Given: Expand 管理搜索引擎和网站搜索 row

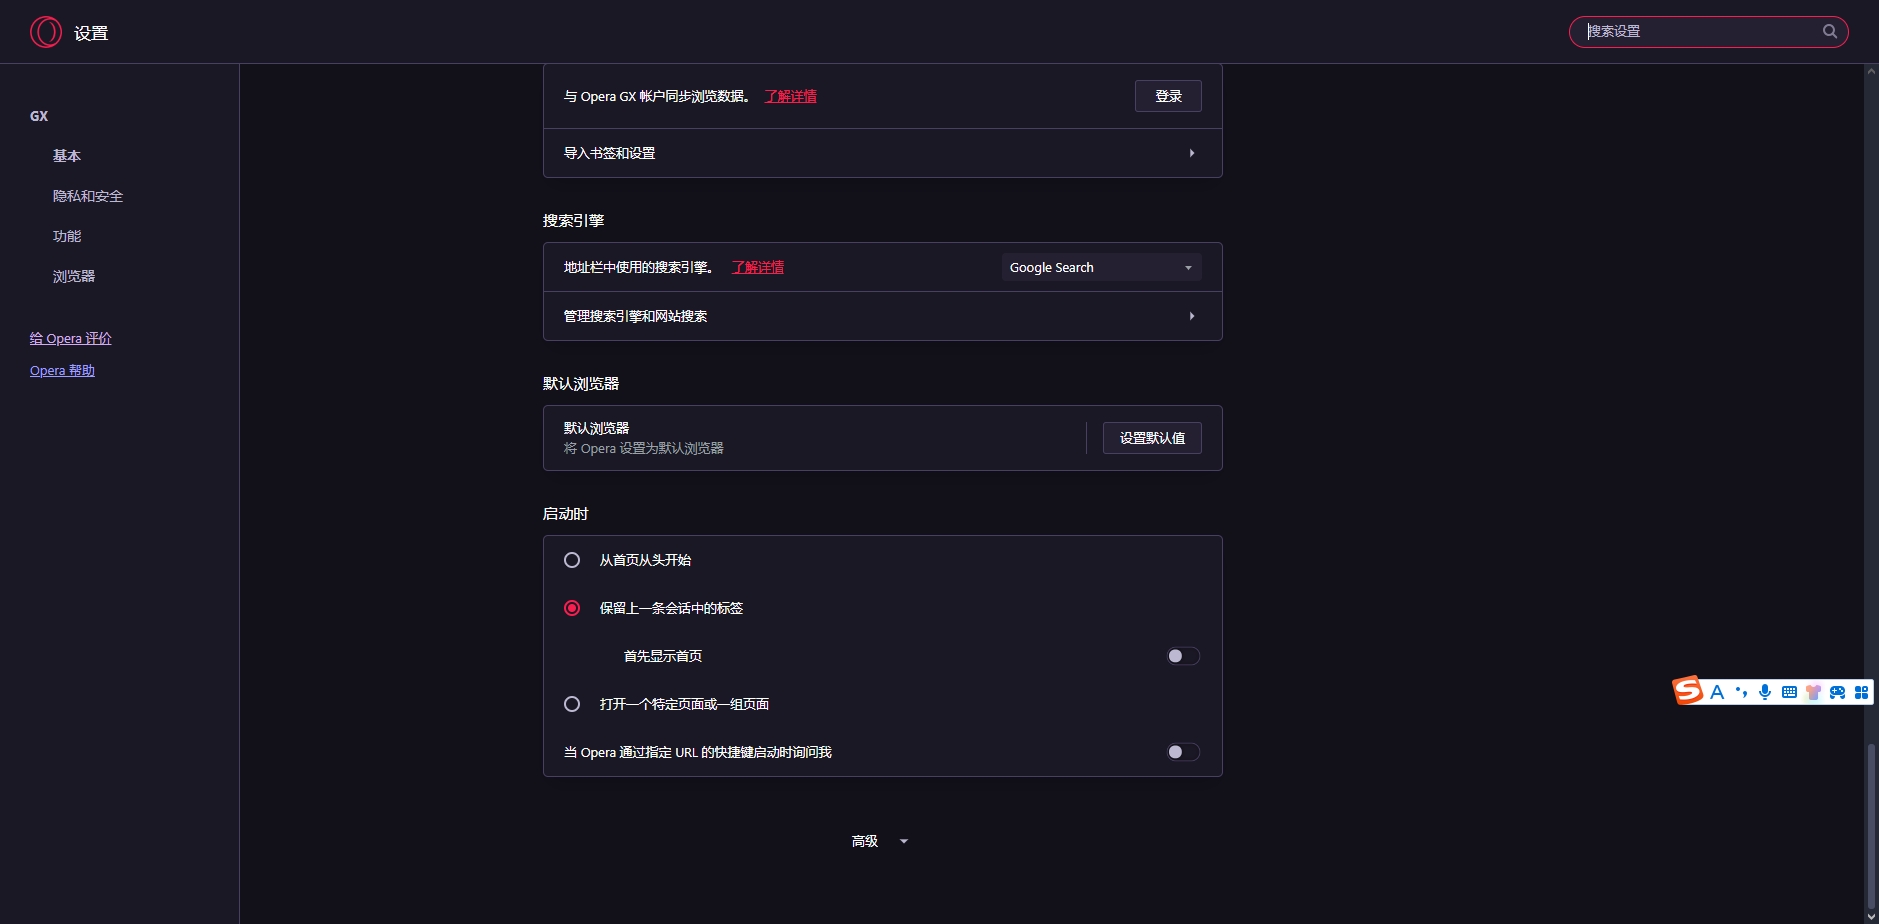Looking at the screenshot, I should click(x=882, y=316).
